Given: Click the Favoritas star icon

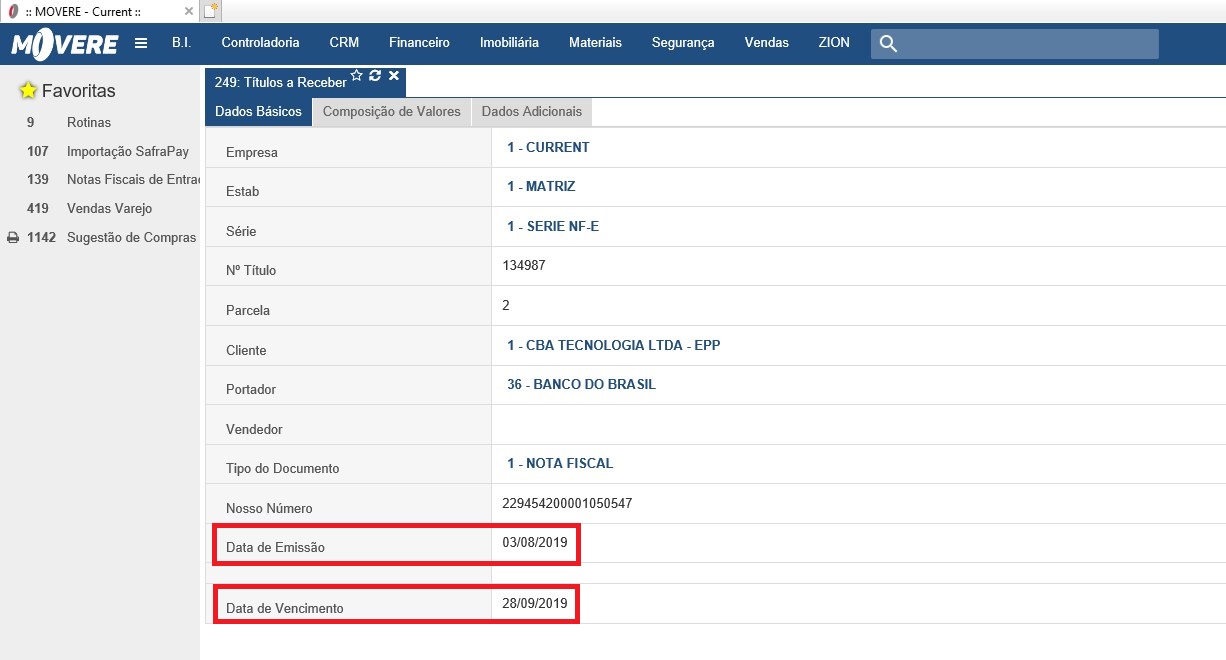Looking at the screenshot, I should pos(28,91).
